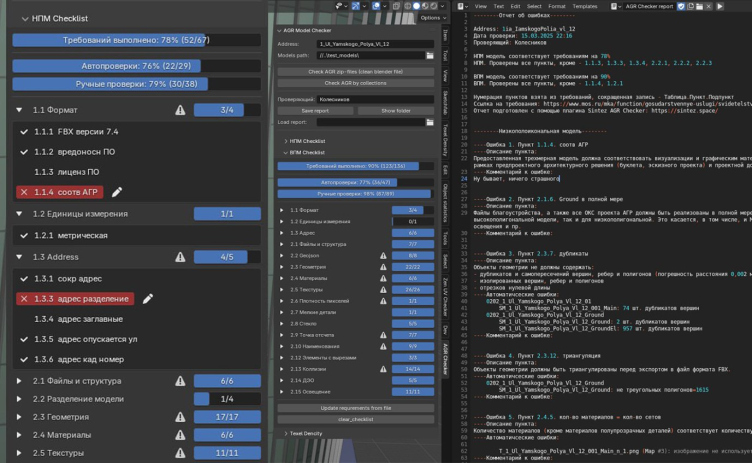The width and height of the screenshot is (752, 463).
Task: Click the Address input field
Action: (x=377, y=44)
